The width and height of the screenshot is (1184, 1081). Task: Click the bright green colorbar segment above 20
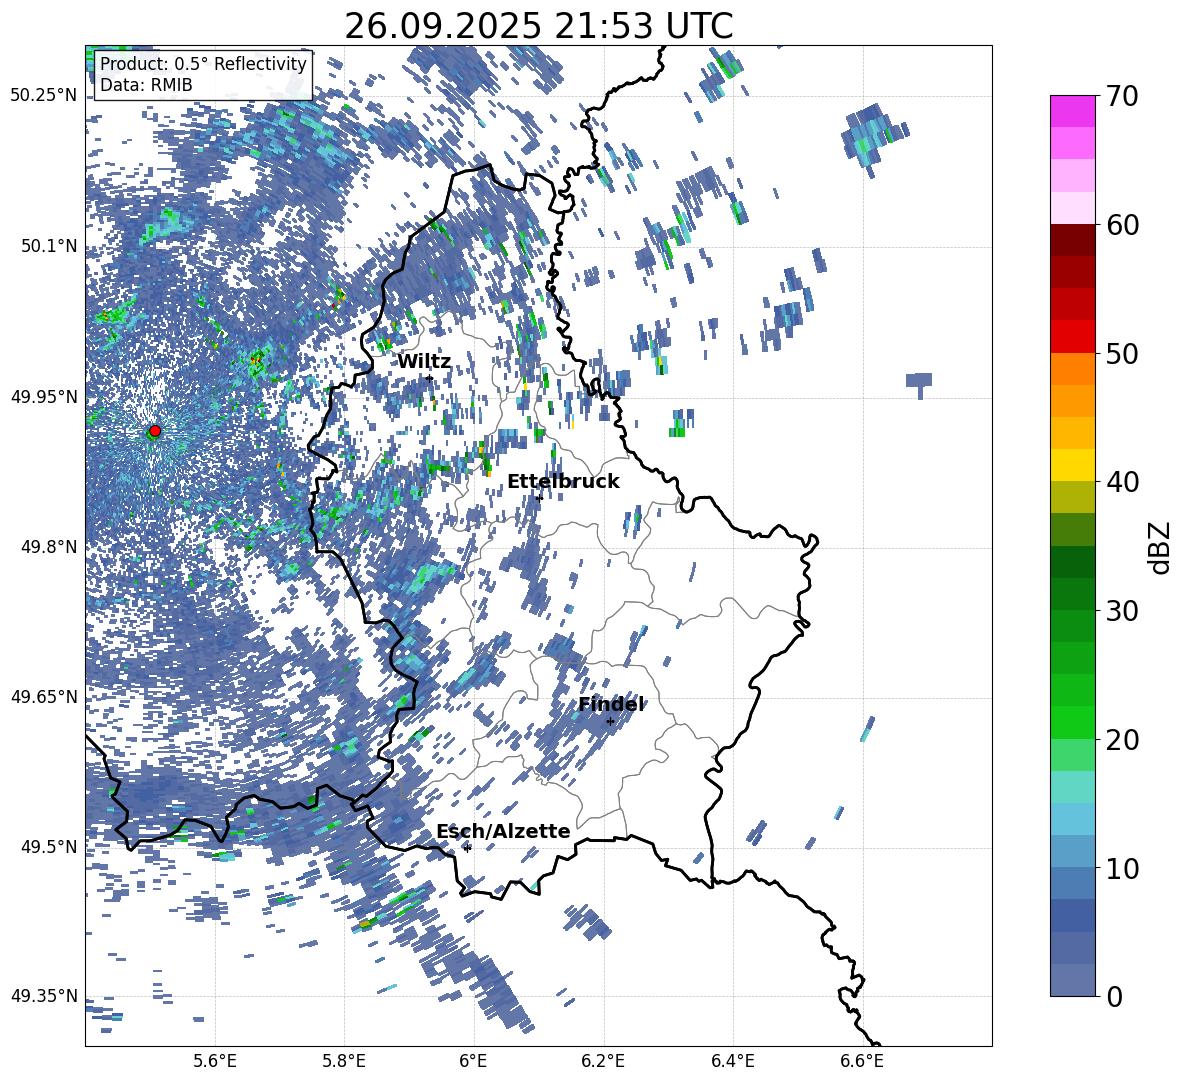pyautogui.click(x=1072, y=722)
